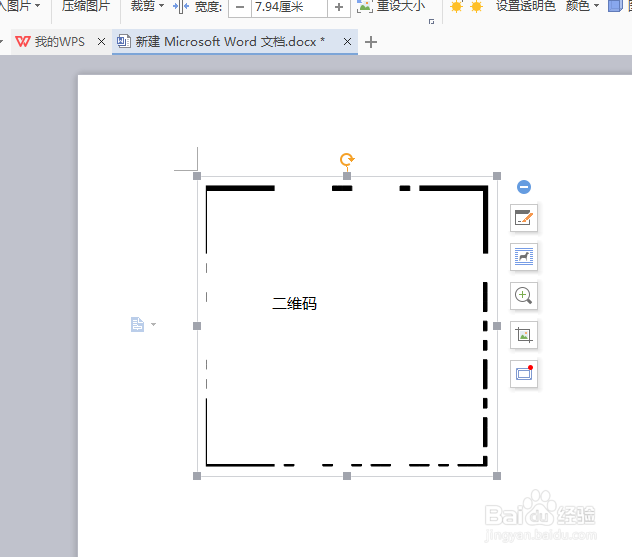Click the bottom-right resize handle of image
The height and width of the screenshot is (557, 632).
[497, 476]
